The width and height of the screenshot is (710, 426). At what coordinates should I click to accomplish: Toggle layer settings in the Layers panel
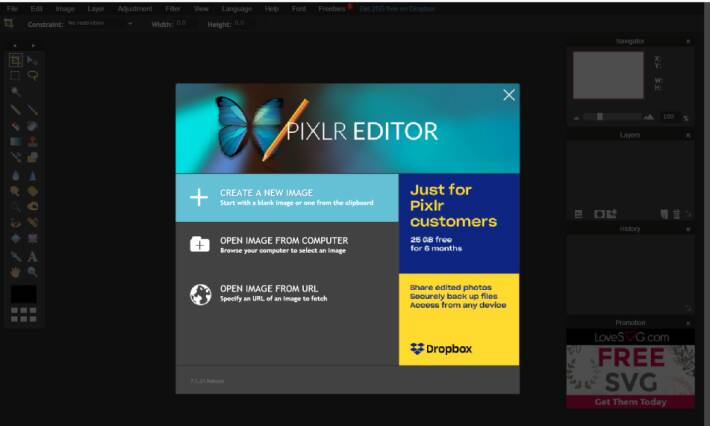pos(578,214)
